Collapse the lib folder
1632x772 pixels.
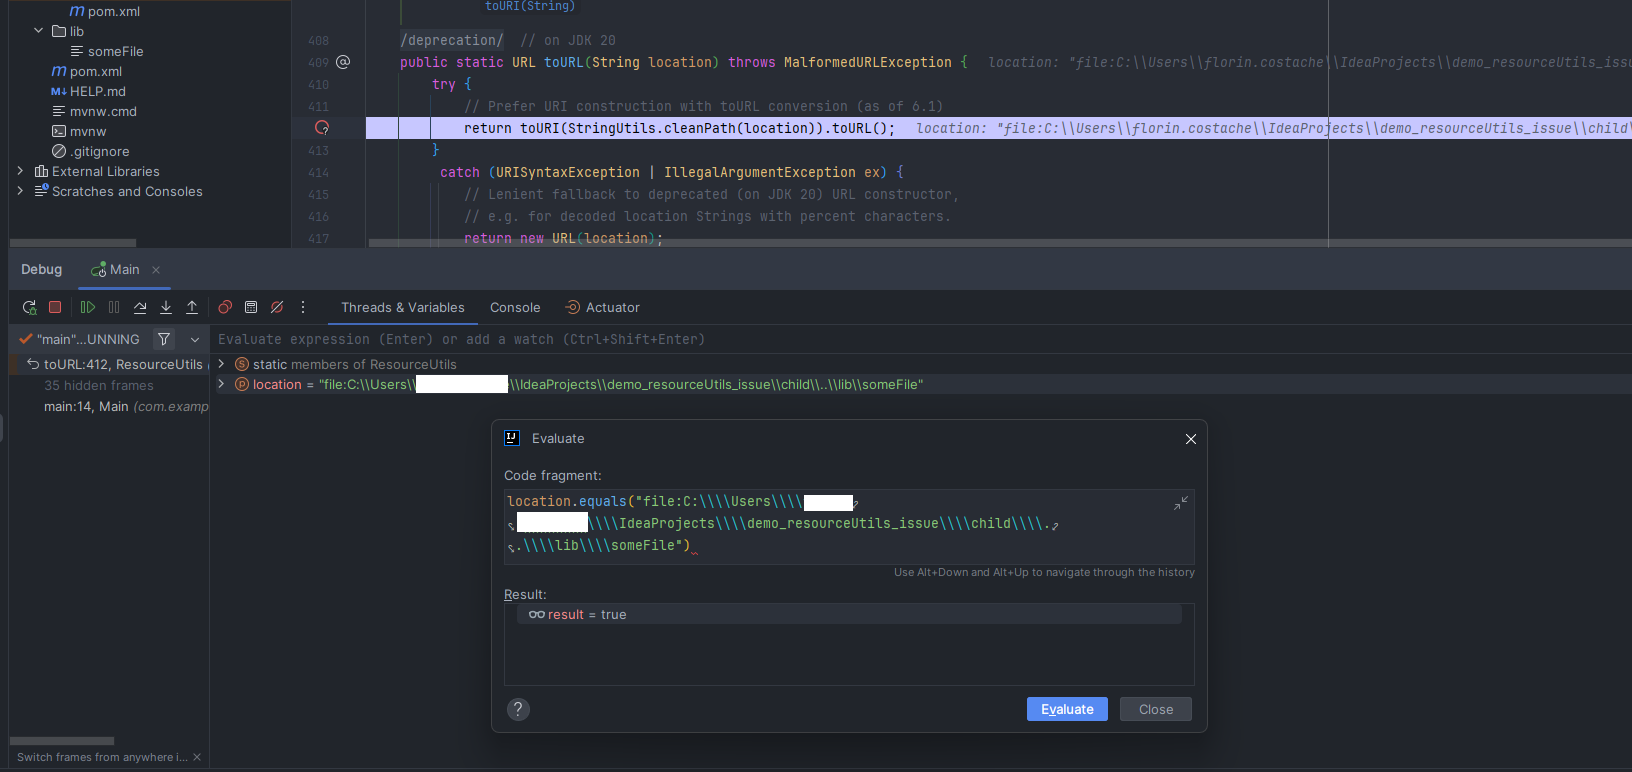tap(39, 31)
